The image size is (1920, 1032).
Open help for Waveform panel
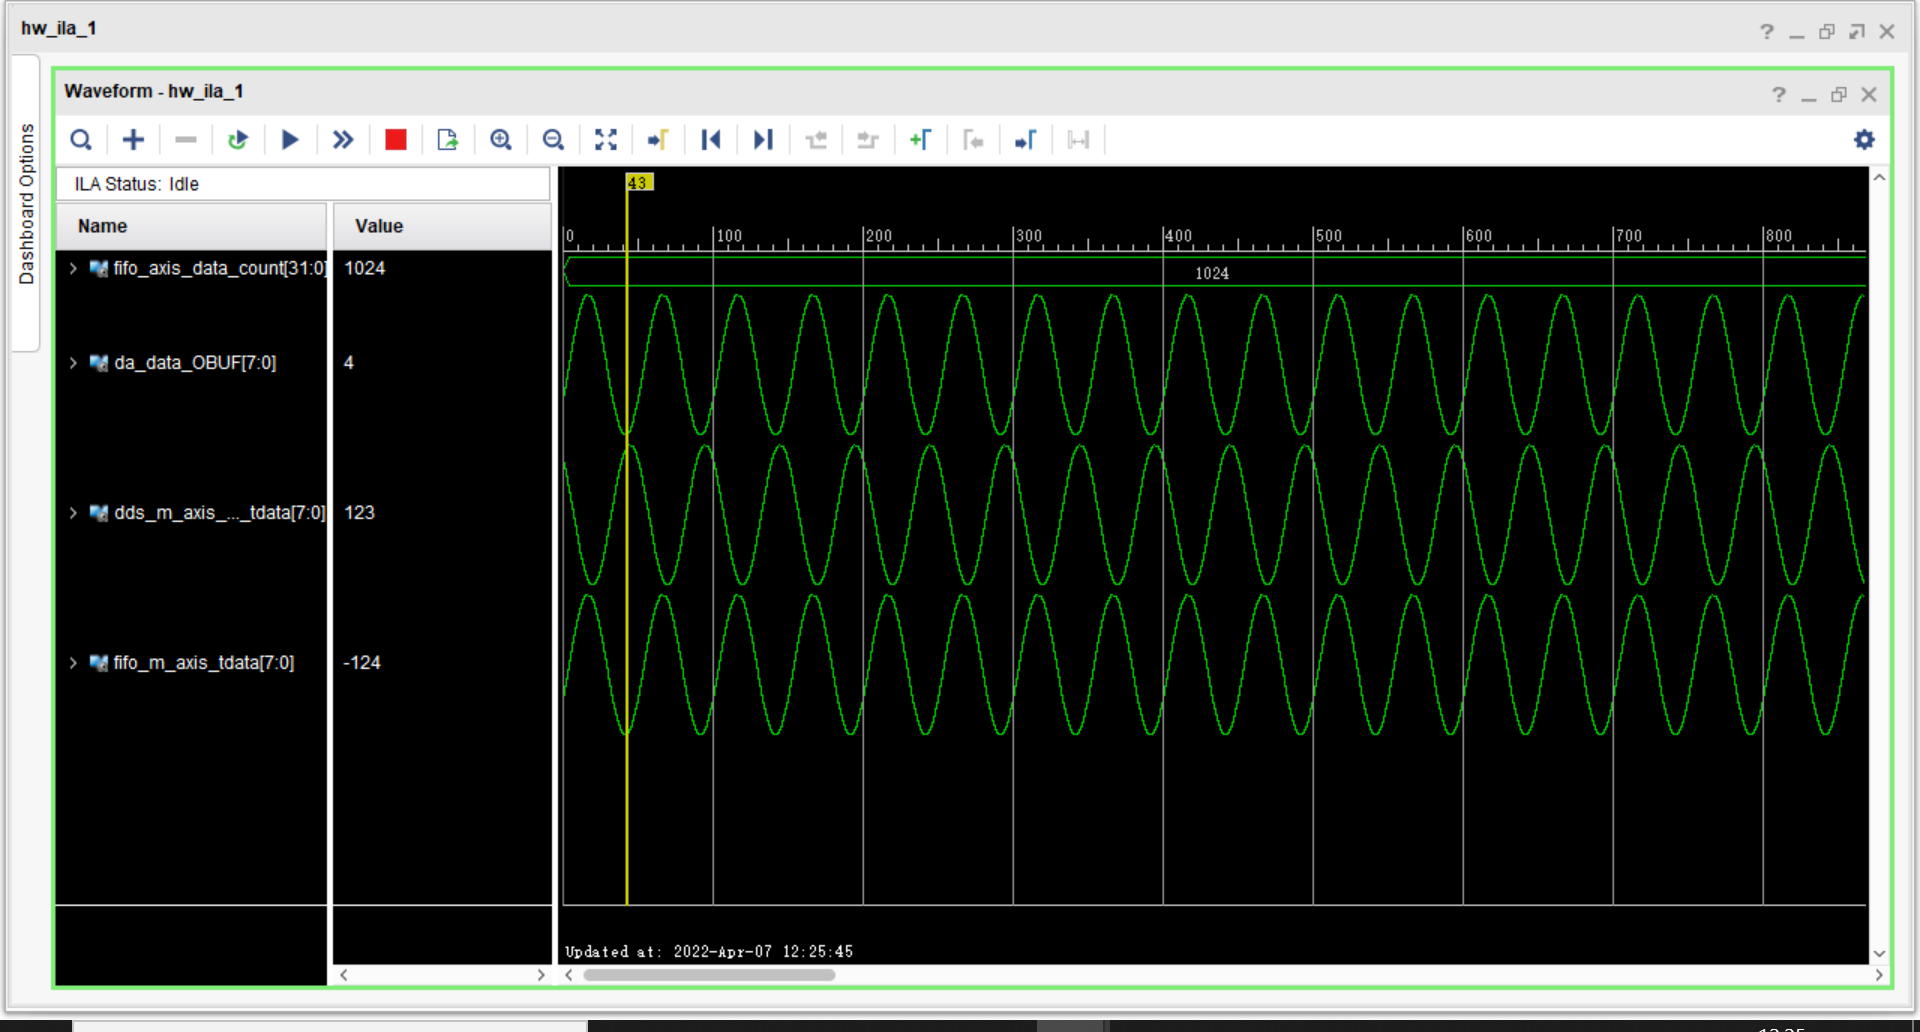[1778, 94]
